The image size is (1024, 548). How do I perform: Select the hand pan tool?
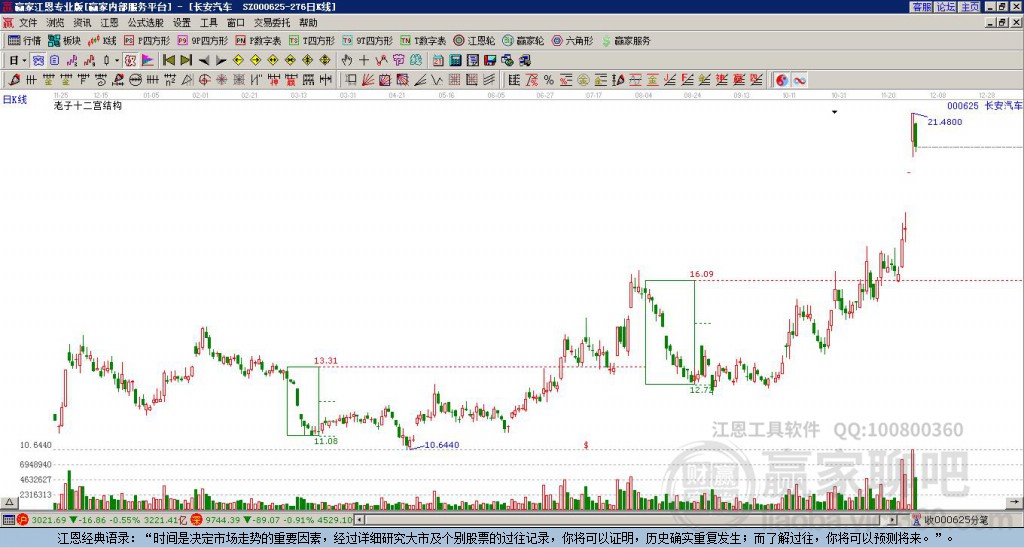[347, 61]
